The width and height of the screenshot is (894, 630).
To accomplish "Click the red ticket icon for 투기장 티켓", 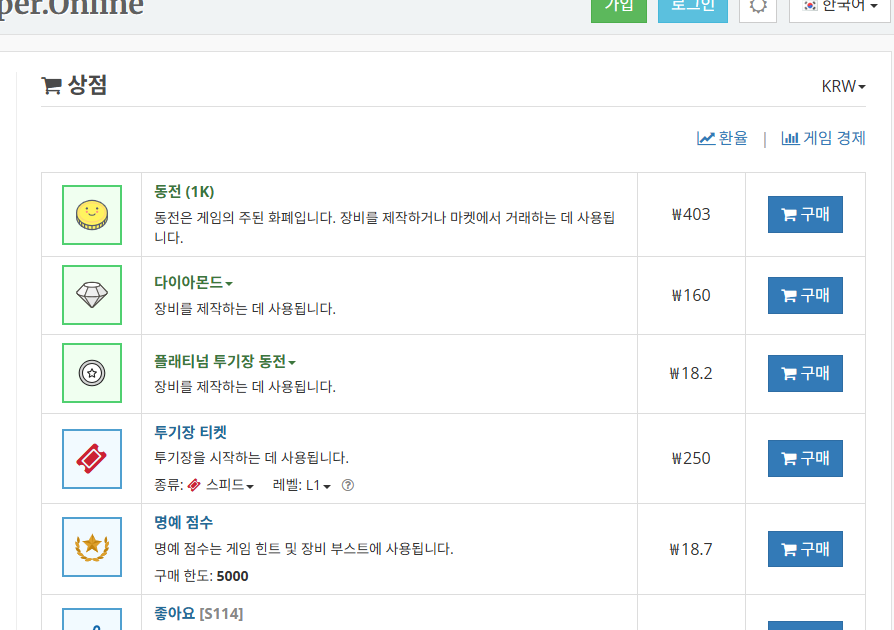I will point(92,458).
